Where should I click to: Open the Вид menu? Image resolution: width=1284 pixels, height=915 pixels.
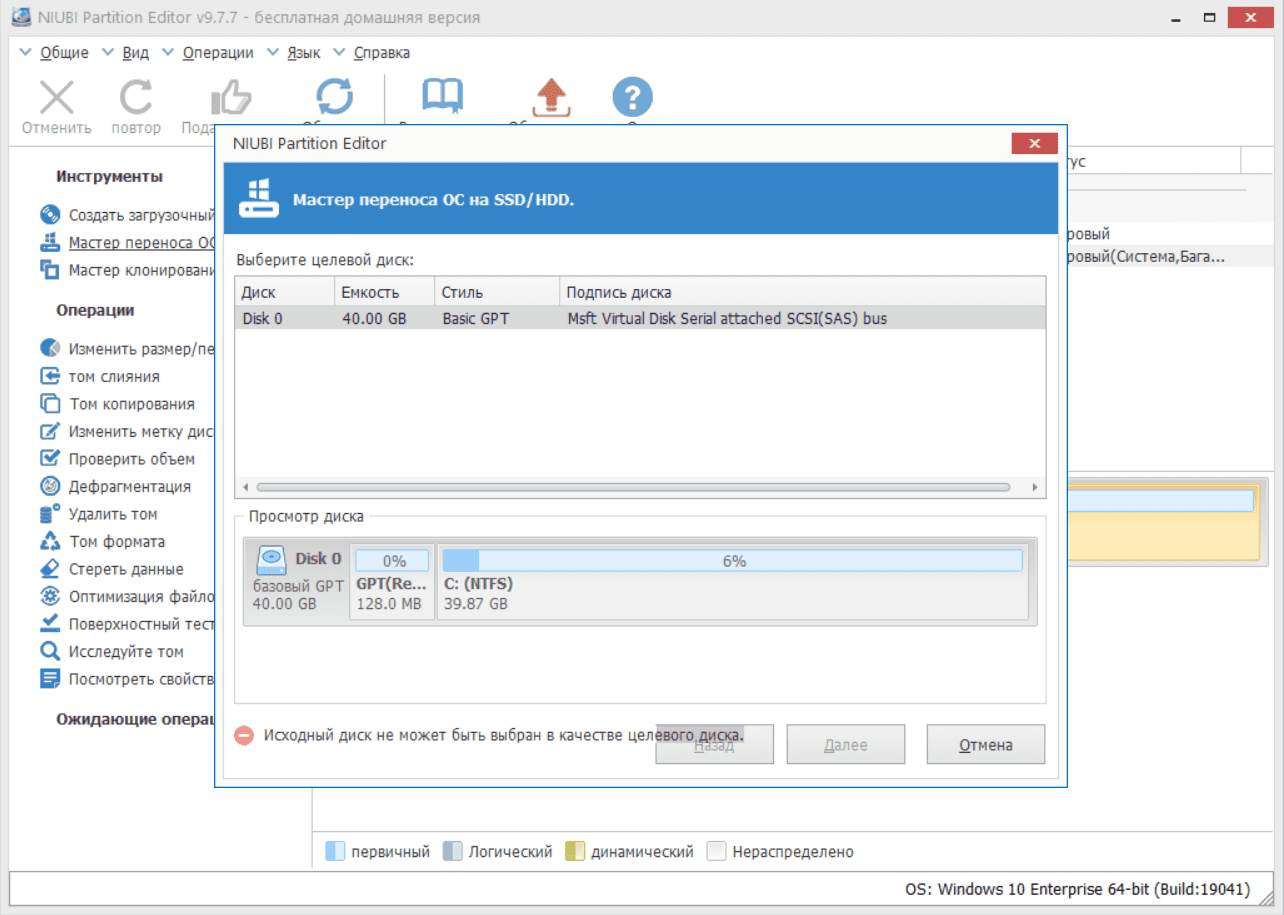[x=135, y=53]
